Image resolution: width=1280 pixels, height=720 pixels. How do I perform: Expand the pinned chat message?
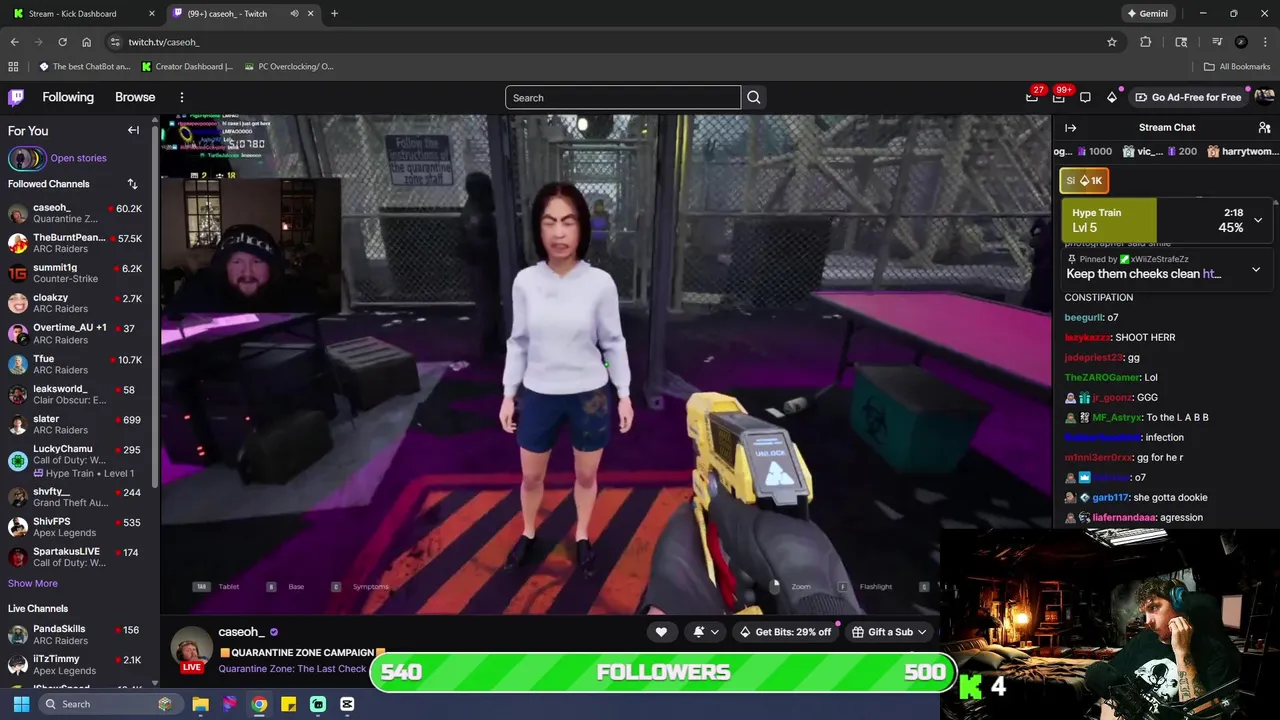pos(1256,269)
